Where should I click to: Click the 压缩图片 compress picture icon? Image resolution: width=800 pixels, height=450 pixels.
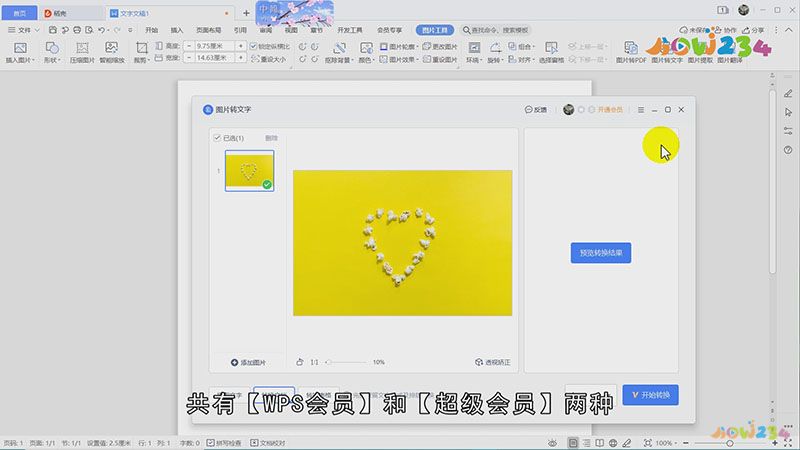tap(82, 48)
